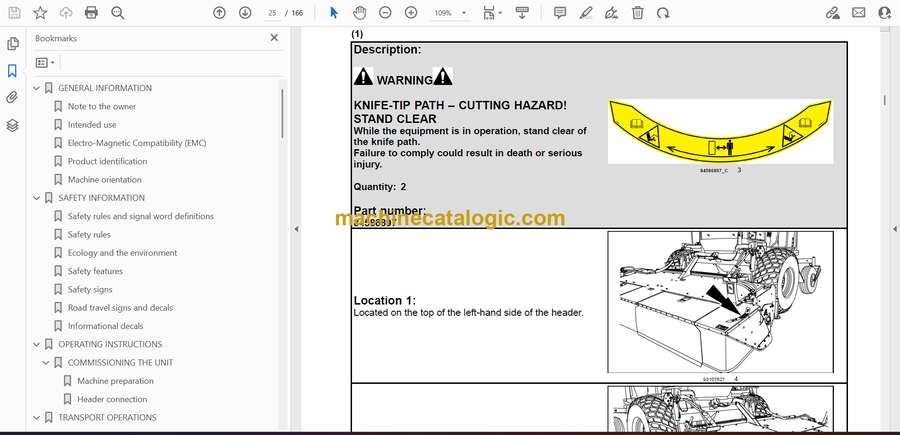Go to Electro-Magnetic Compatibility (EMC) bookmark
The height and width of the screenshot is (435, 900).
[x=137, y=143]
